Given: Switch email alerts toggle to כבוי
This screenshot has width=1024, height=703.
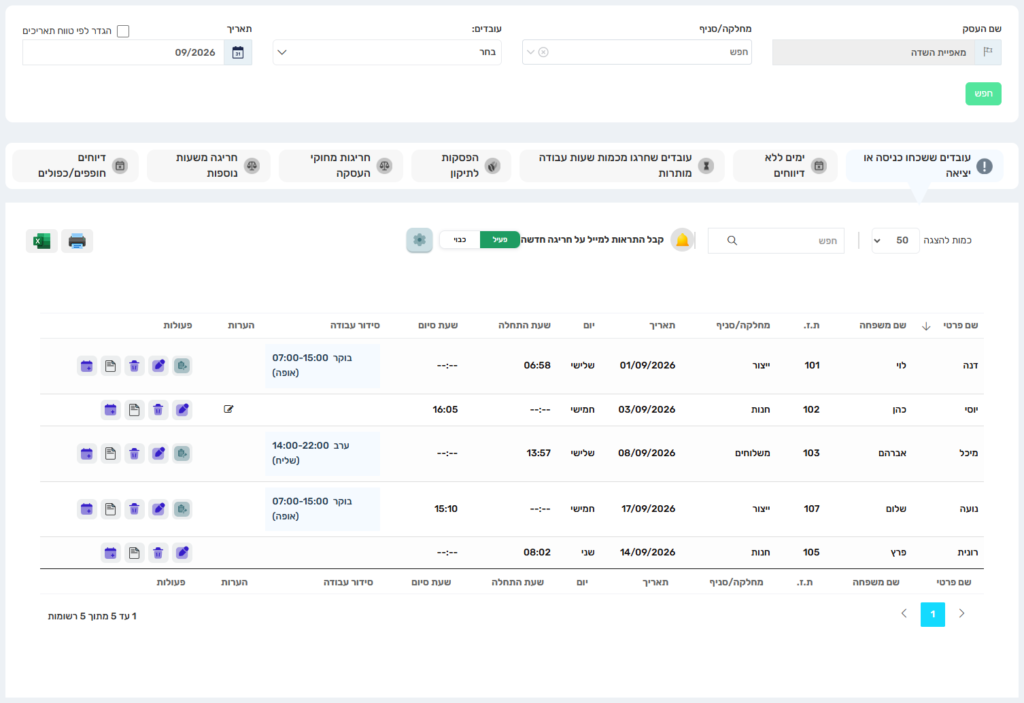Looking at the screenshot, I should pyautogui.click(x=460, y=240).
